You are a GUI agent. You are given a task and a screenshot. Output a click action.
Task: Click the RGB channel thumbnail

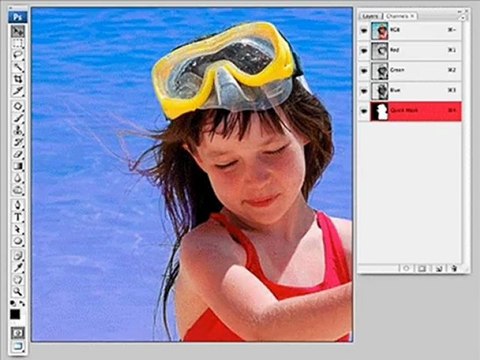tap(380, 31)
